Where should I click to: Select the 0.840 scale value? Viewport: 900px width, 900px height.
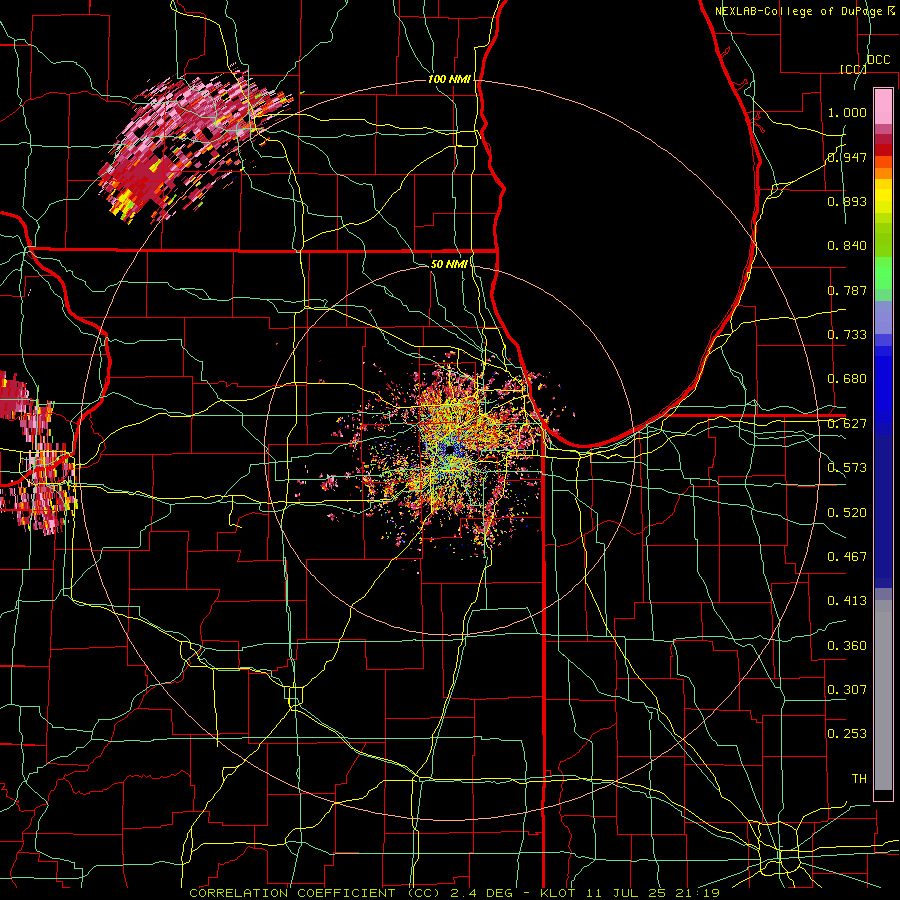coord(847,246)
